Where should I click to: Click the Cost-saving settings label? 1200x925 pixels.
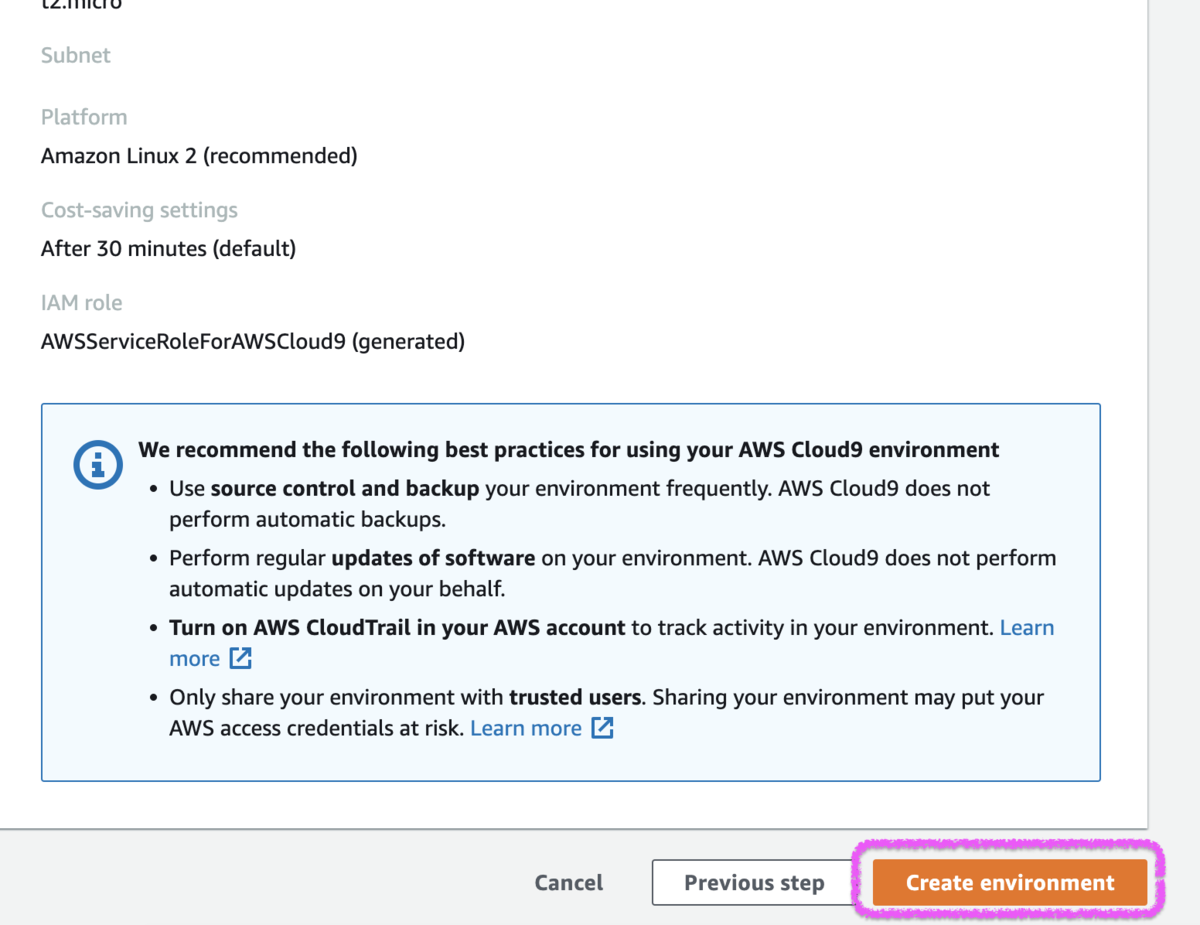(x=139, y=210)
